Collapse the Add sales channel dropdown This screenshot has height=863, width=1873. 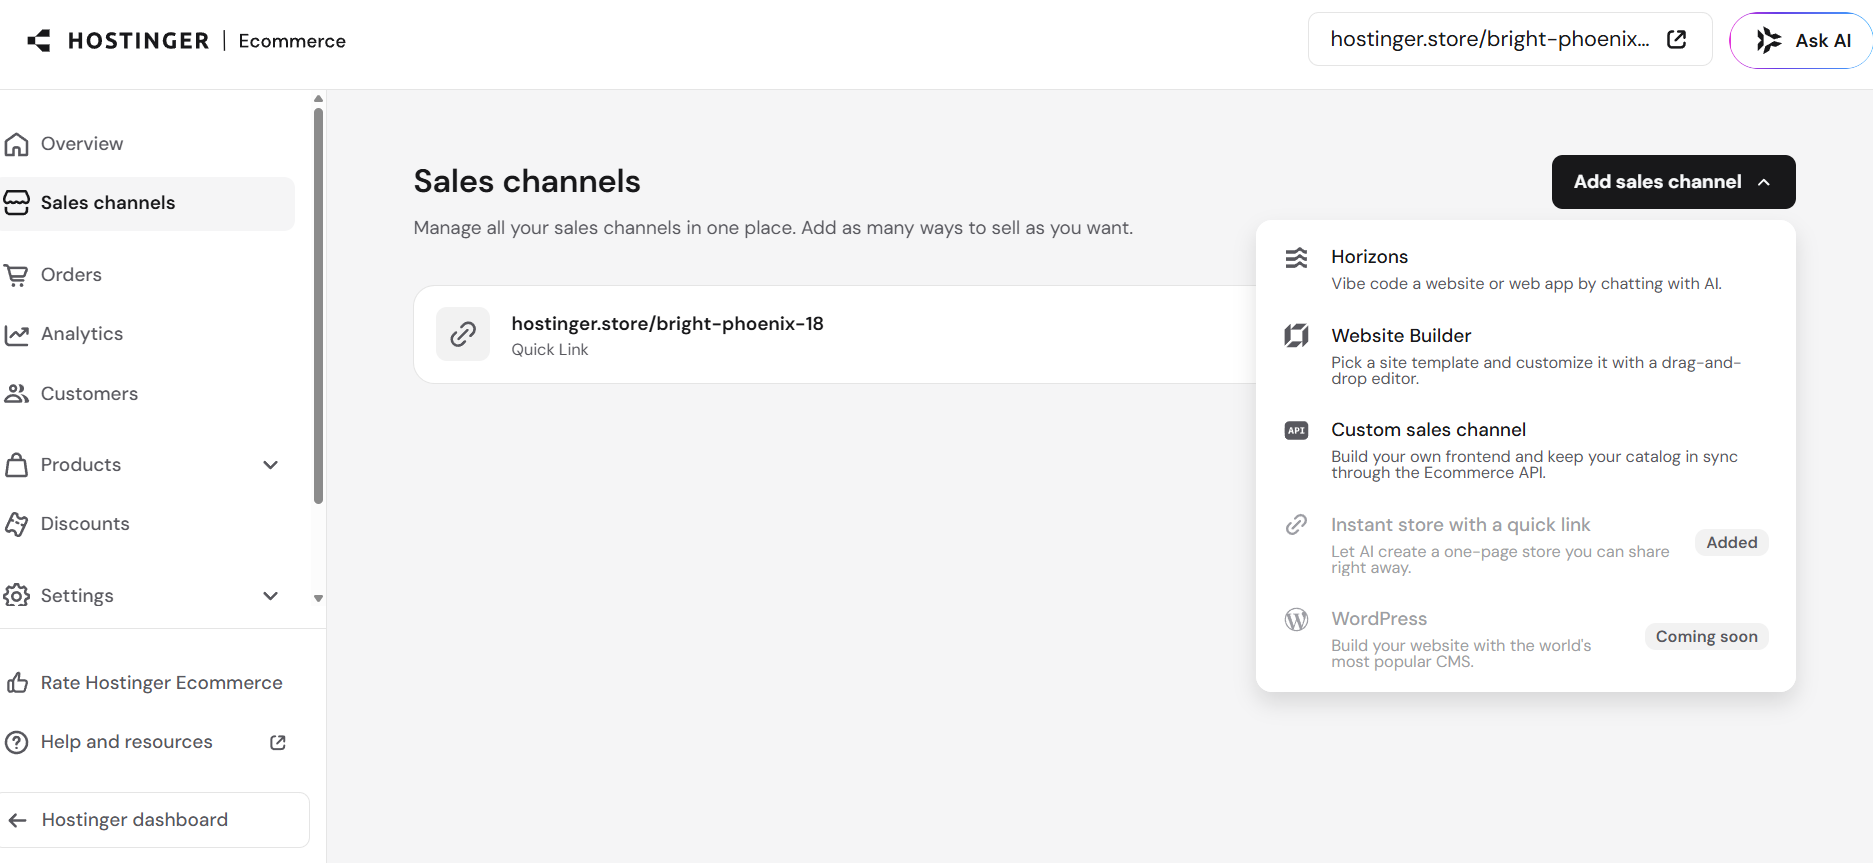(1673, 182)
